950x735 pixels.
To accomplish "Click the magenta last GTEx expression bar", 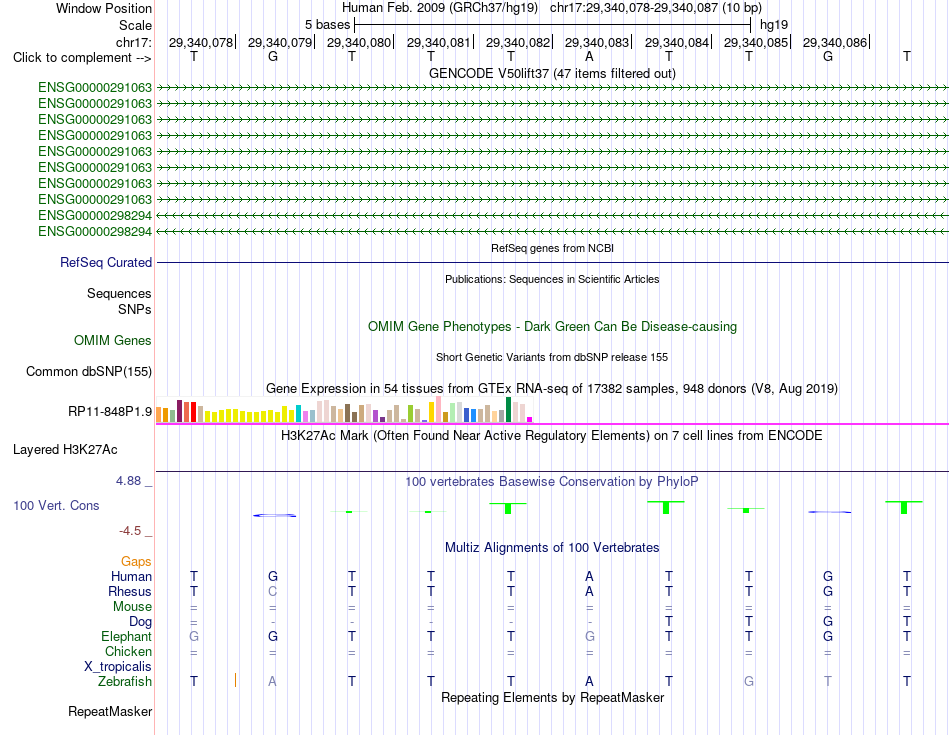I will pos(530,419).
